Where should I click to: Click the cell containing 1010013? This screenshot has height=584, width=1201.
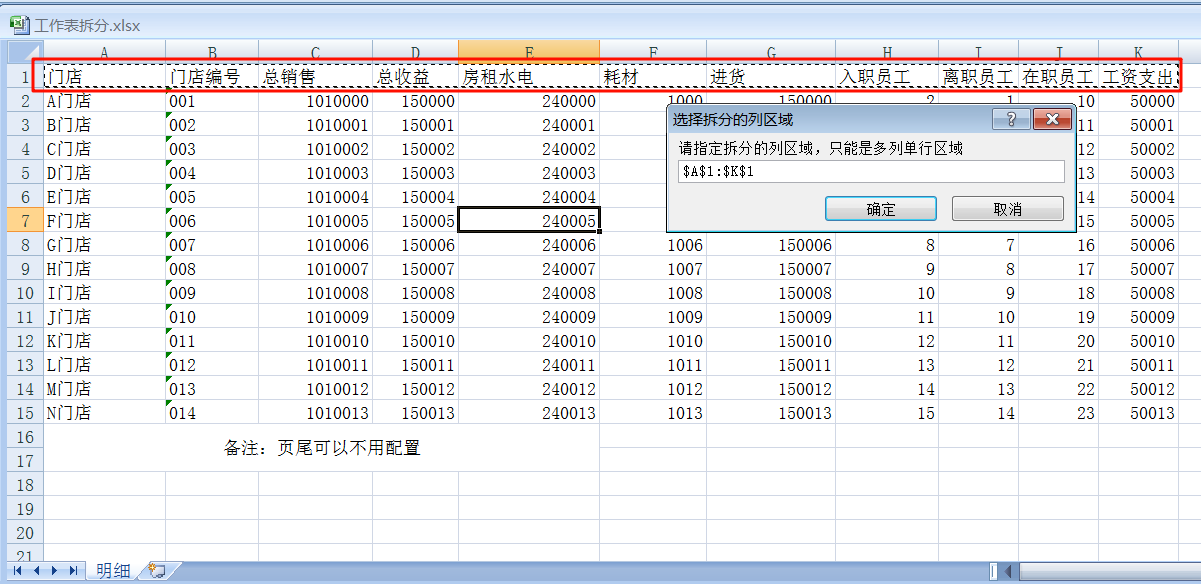point(315,413)
